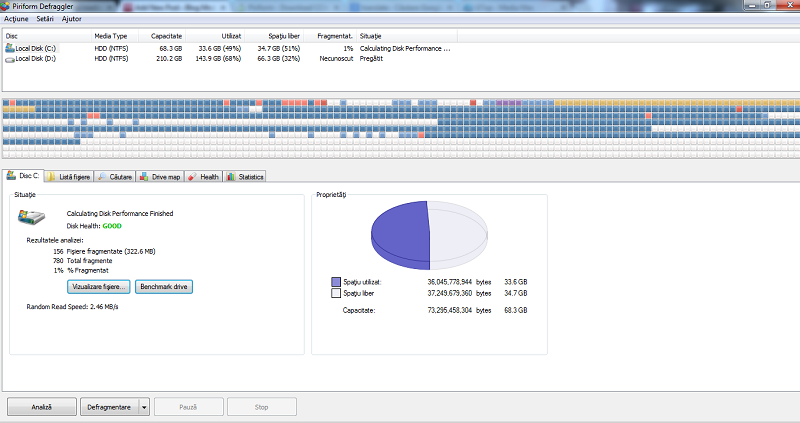Click the Local Disk (D:) drive icon
Screen dimensions: 800x423
(x=10, y=59)
